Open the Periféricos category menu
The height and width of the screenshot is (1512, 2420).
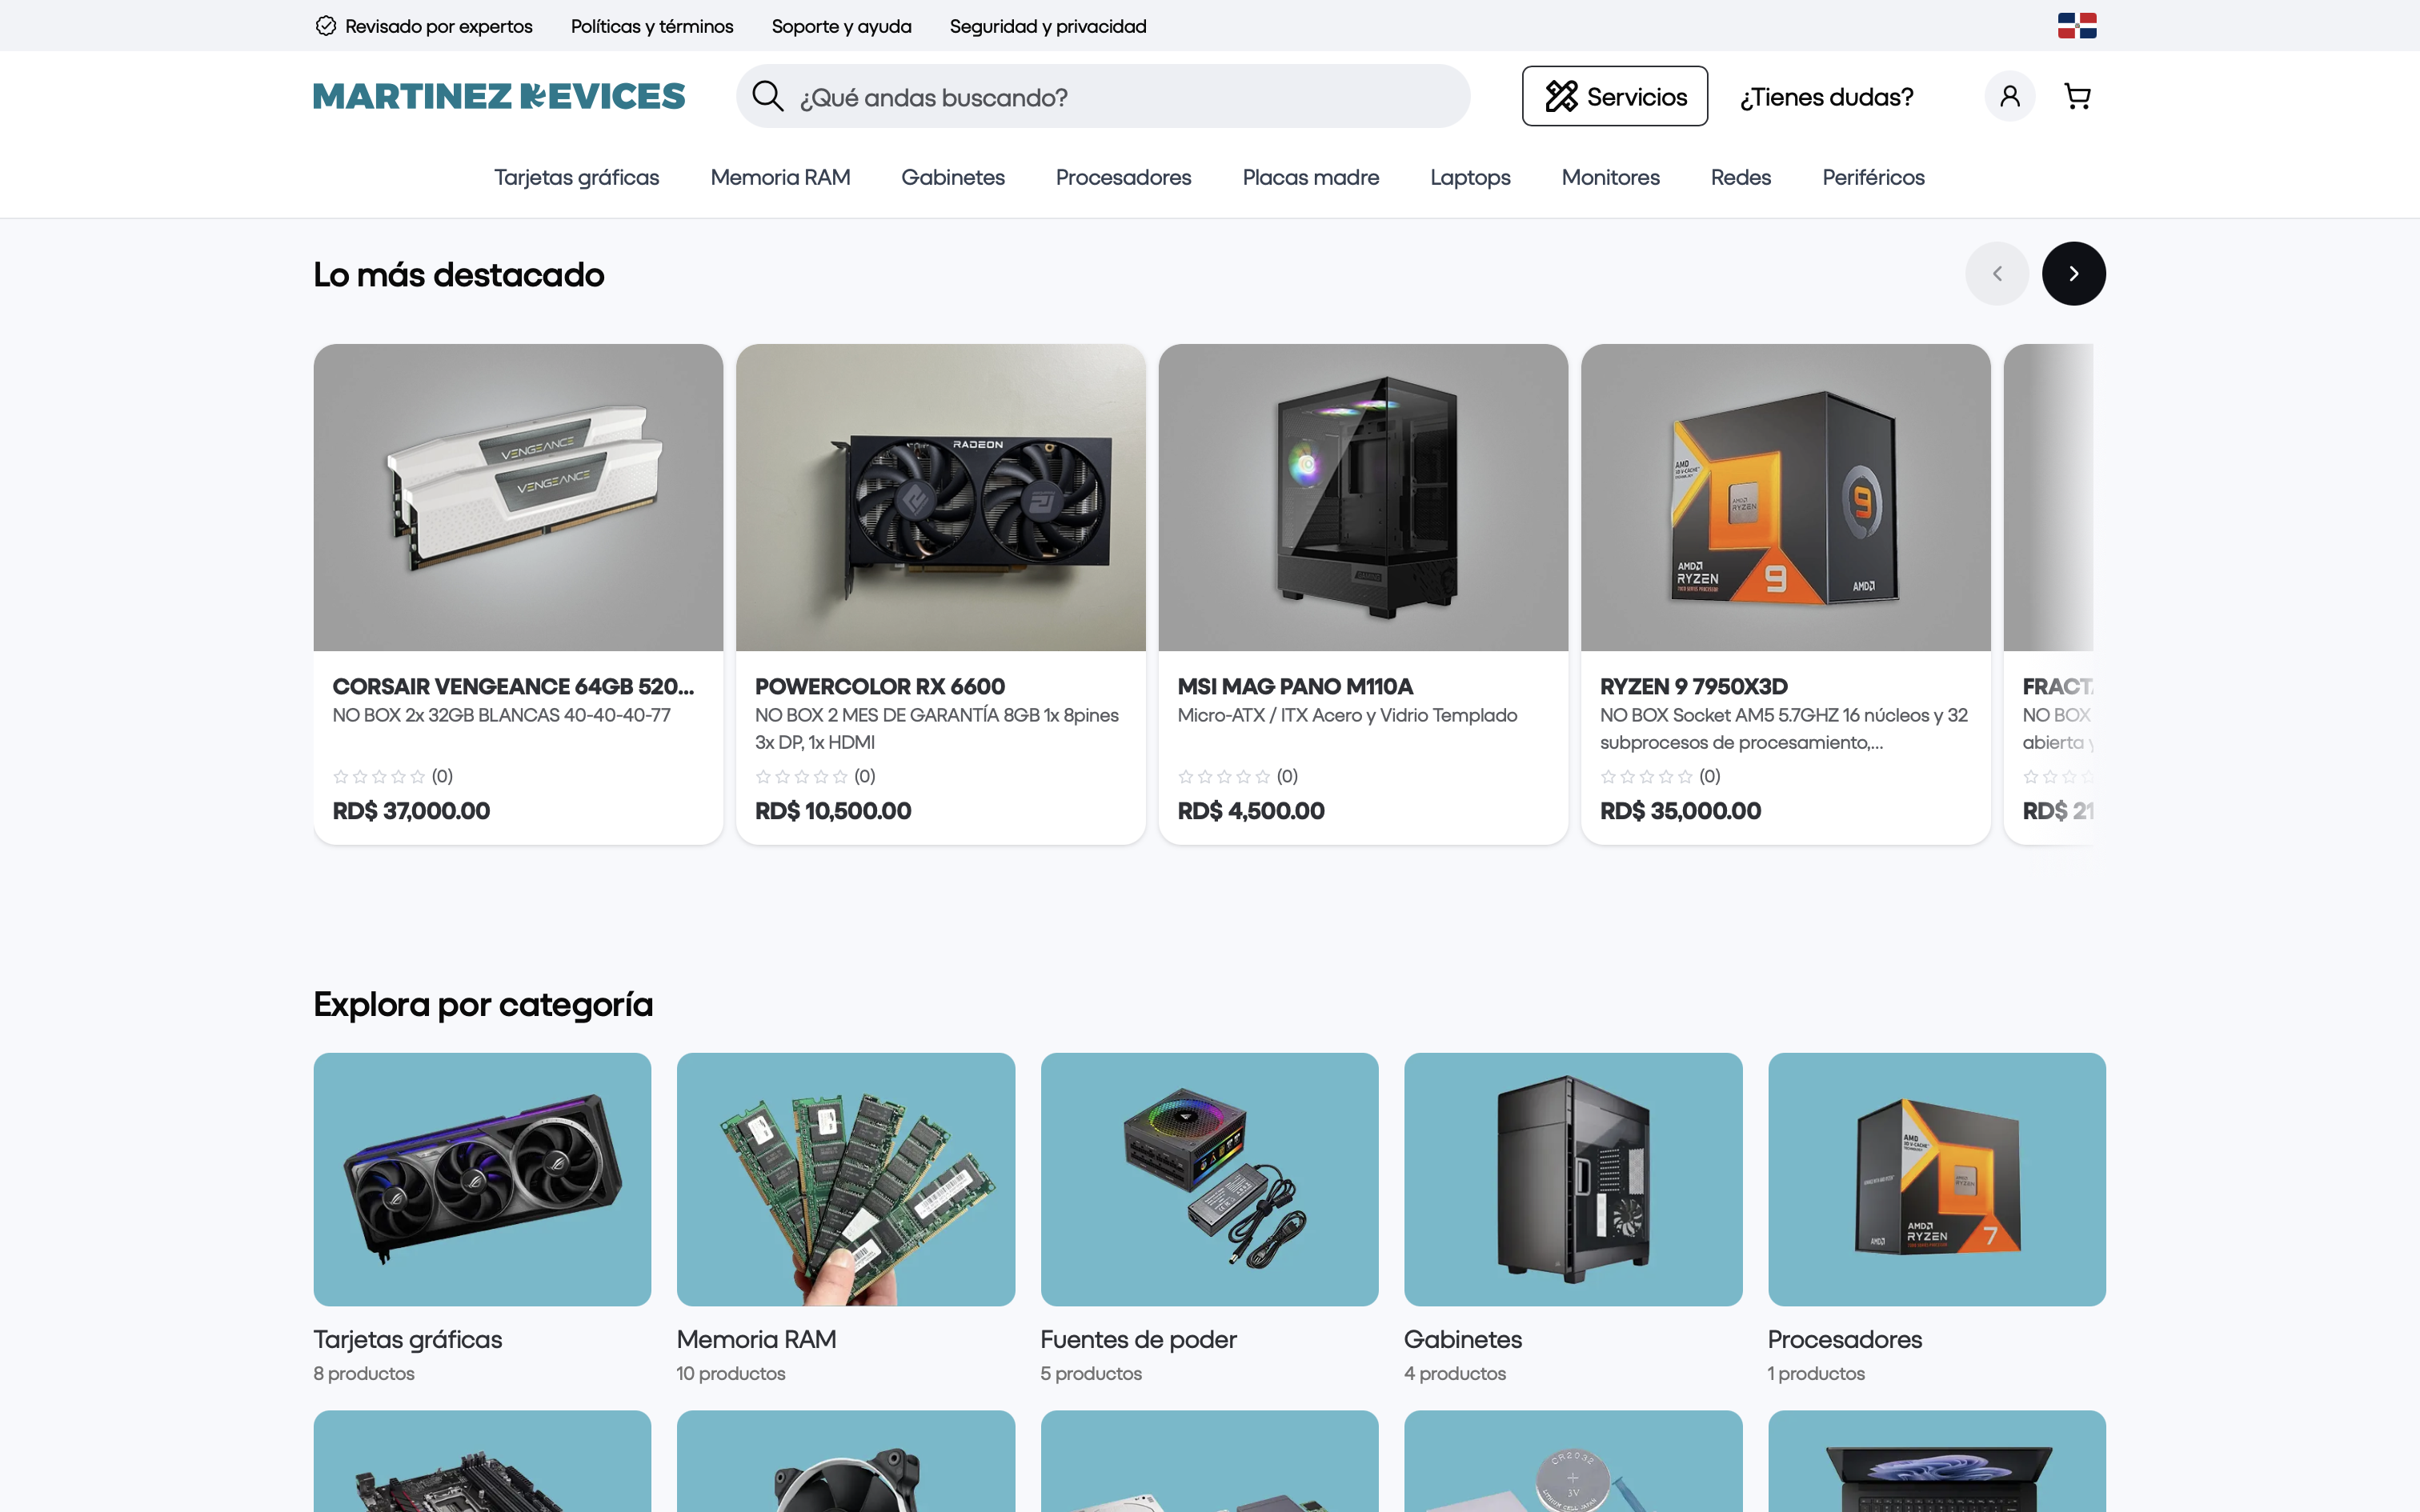click(1872, 177)
